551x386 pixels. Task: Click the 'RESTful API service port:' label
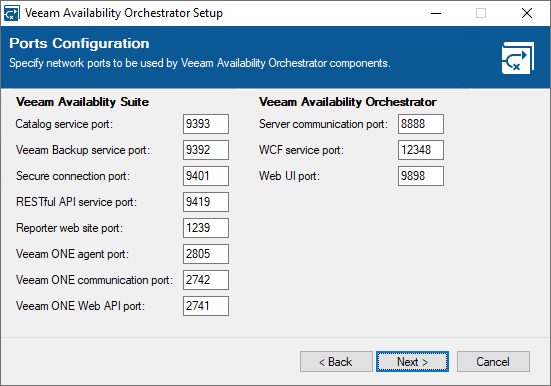pos(76,202)
